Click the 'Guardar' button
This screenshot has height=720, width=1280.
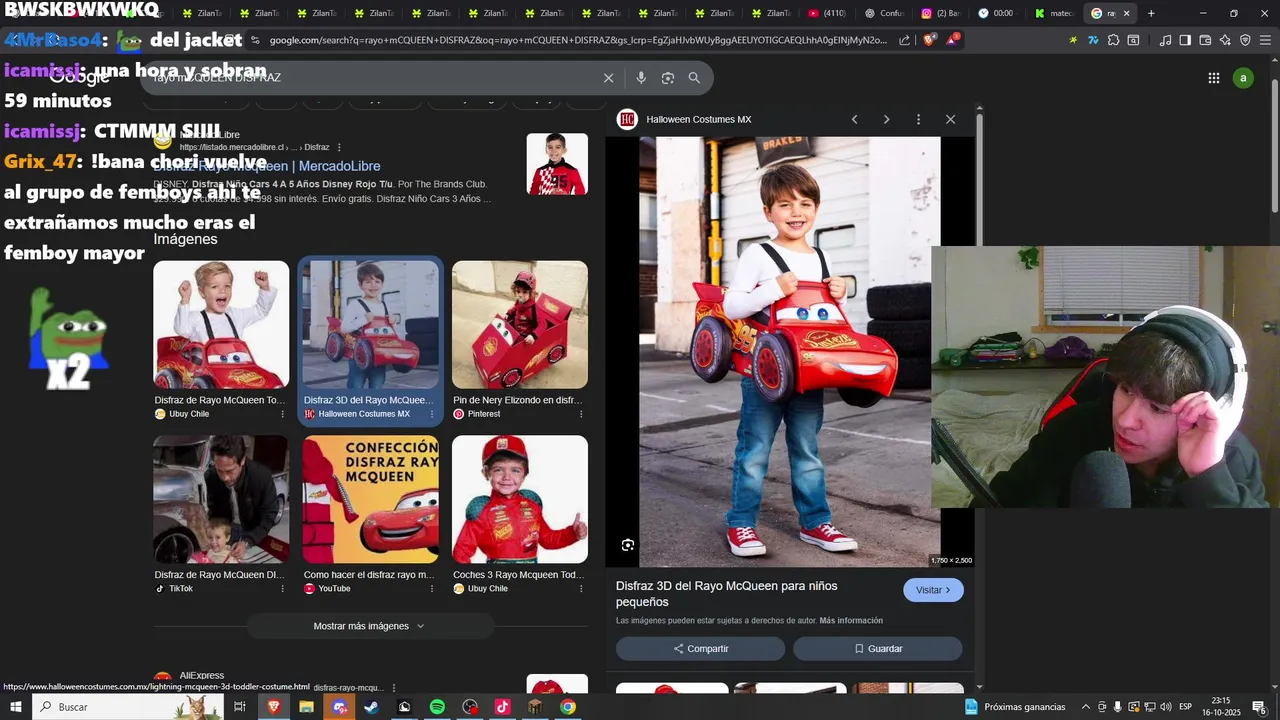click(878, 649)
